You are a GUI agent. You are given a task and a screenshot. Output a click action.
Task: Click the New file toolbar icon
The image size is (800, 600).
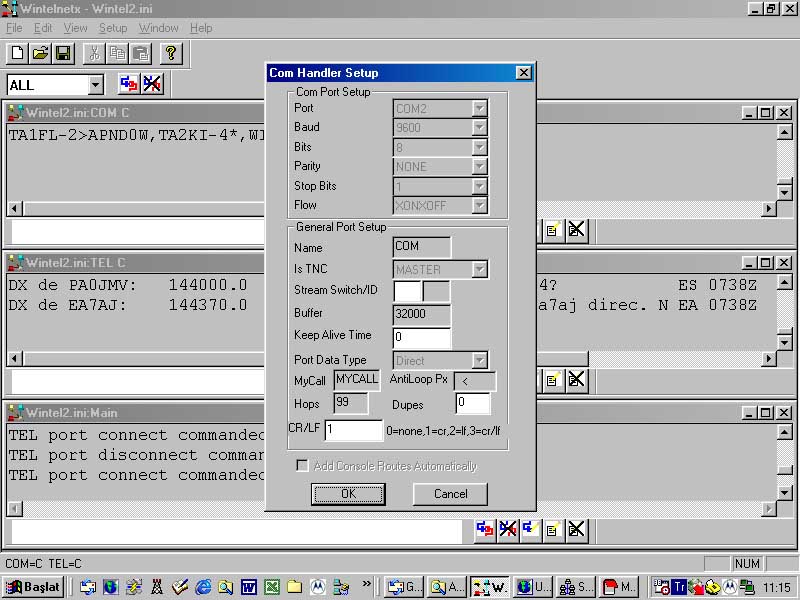click(x=17, y=53)
